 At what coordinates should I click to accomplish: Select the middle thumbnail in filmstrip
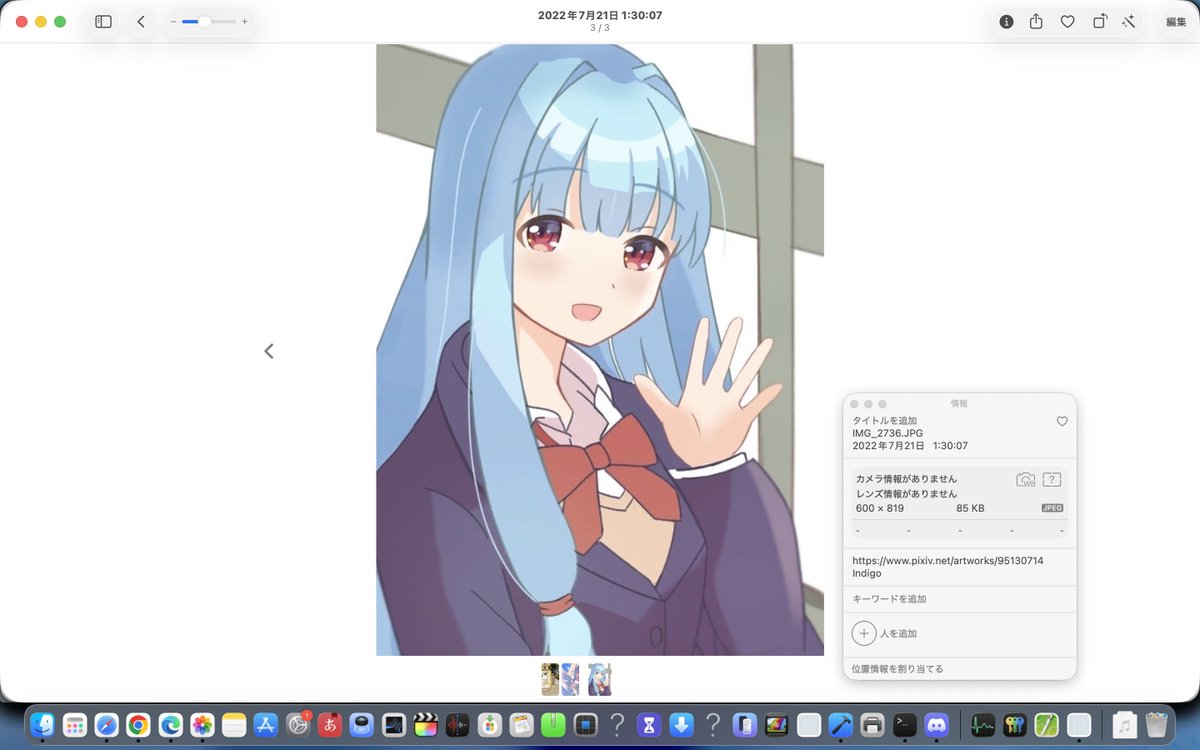[x=570, y=679]
